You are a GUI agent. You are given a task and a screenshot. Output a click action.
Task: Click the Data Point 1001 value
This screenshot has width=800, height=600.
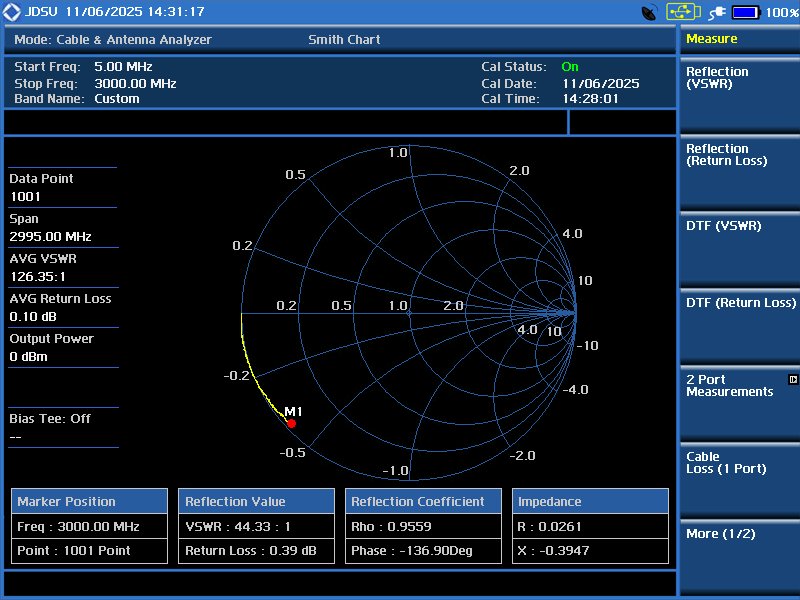(25, 197)
